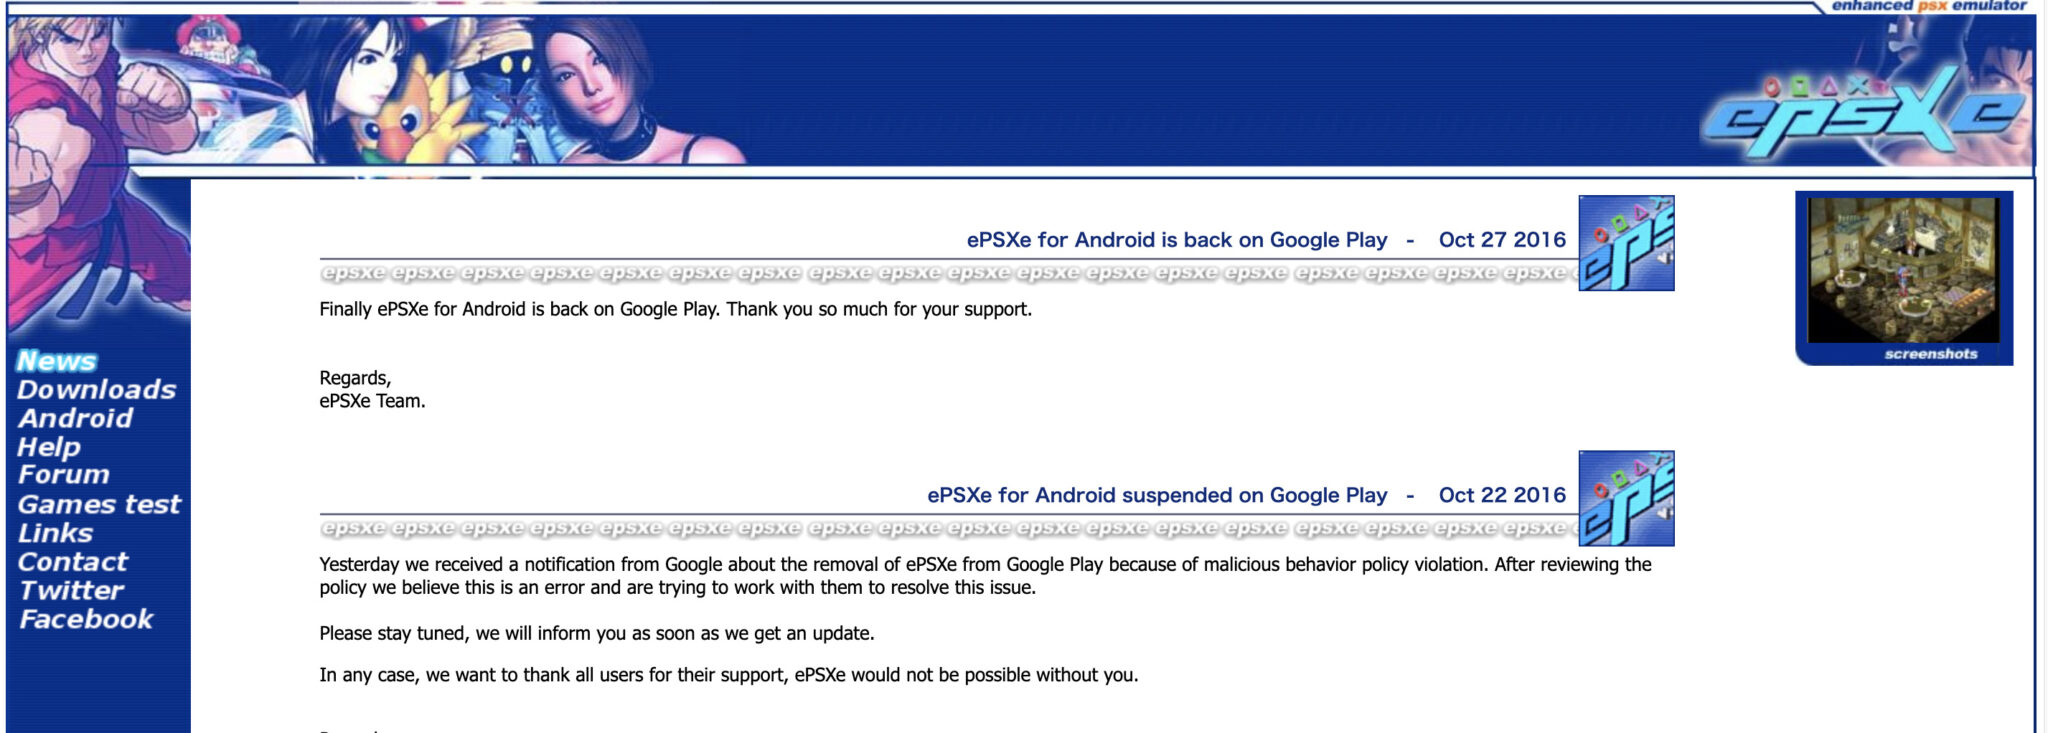Go to the Downloads page
2048x733 pixels.
(96, 390)
